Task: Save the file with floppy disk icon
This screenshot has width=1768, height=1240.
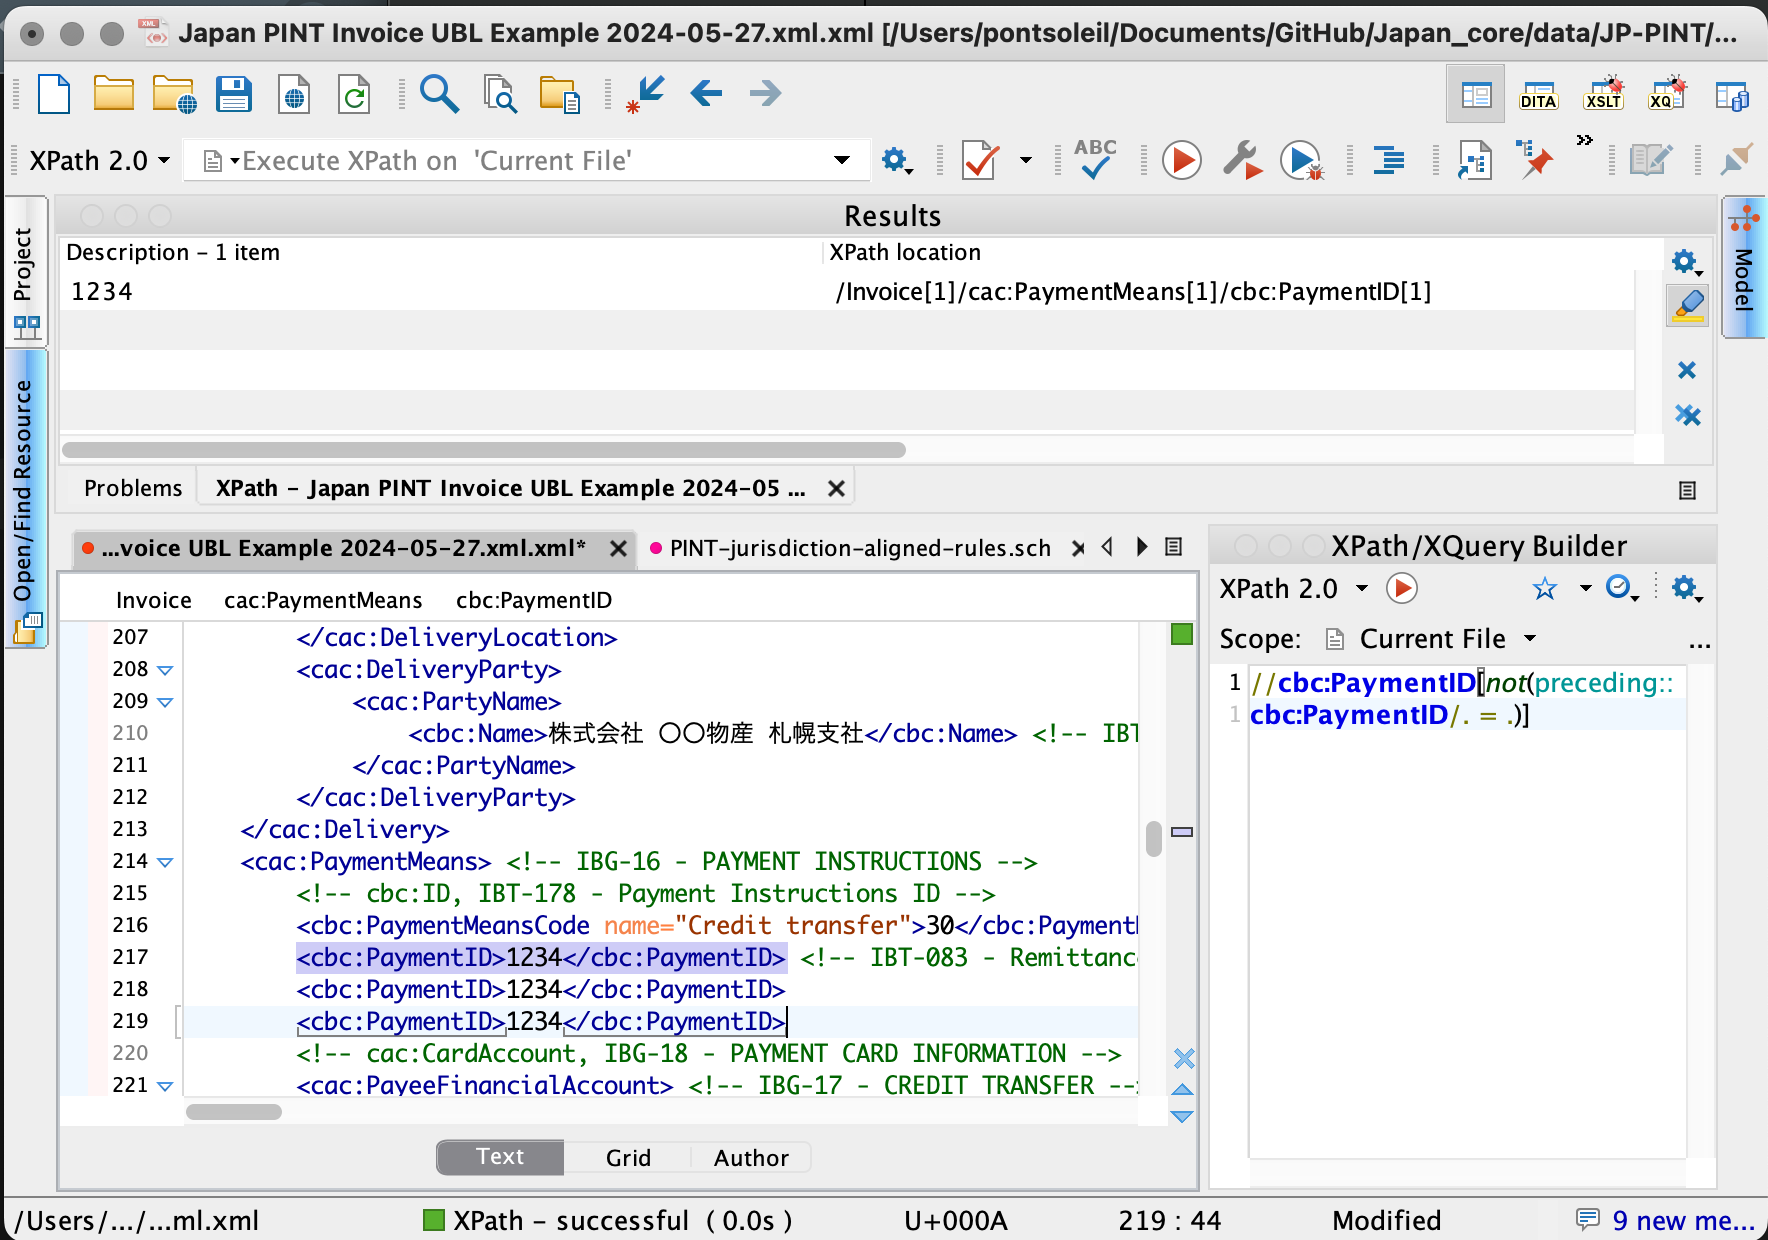Action: [234, 95]
